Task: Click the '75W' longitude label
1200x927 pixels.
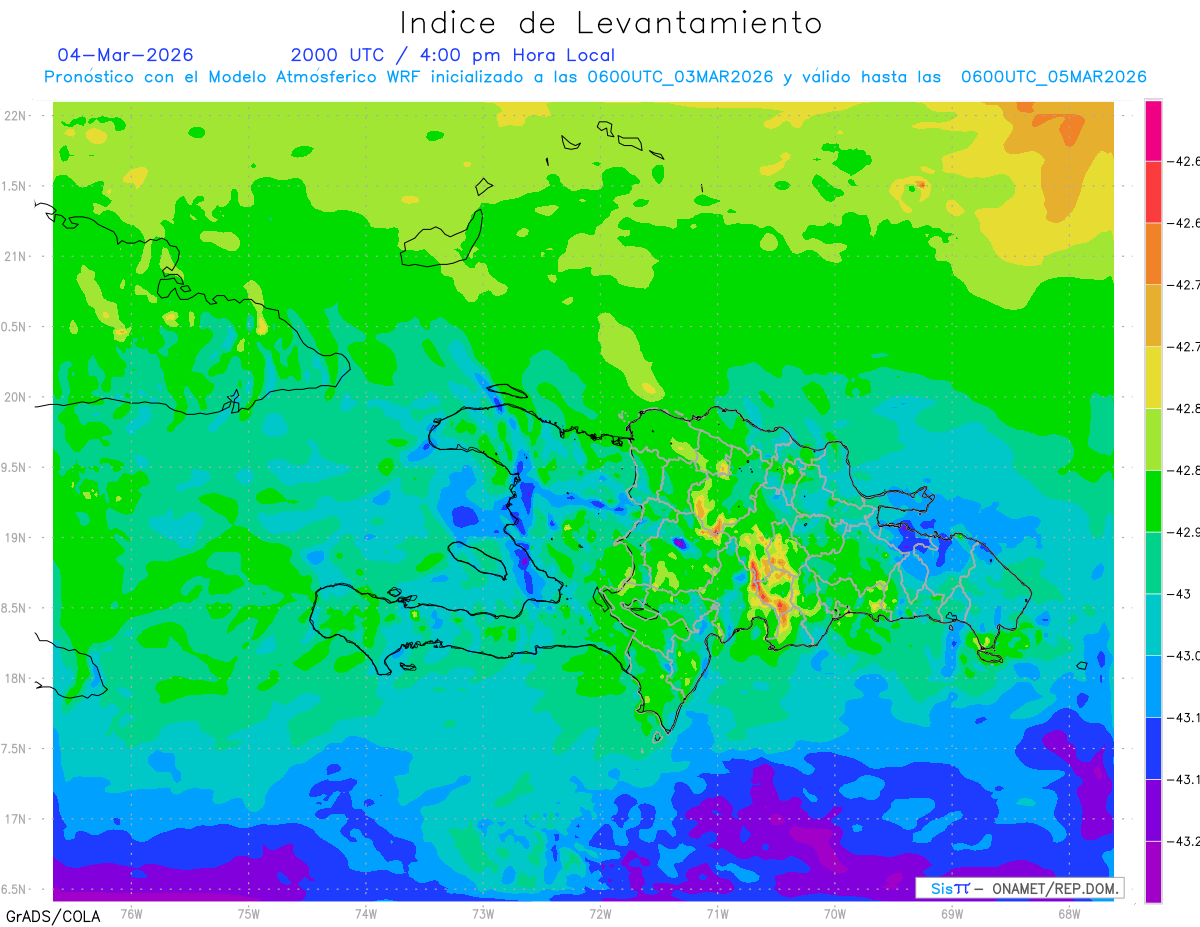Action: click(x=248, y=913)
